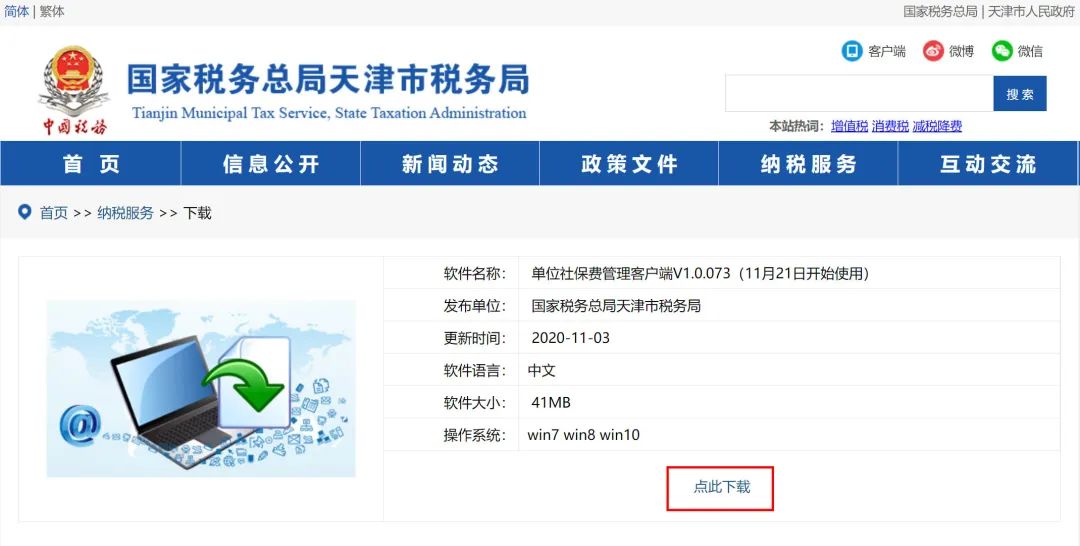The height and width of the screenshot is (546, 1080).
Task: Click the 下载 breadcrumb text
Action: coord(197,213)
